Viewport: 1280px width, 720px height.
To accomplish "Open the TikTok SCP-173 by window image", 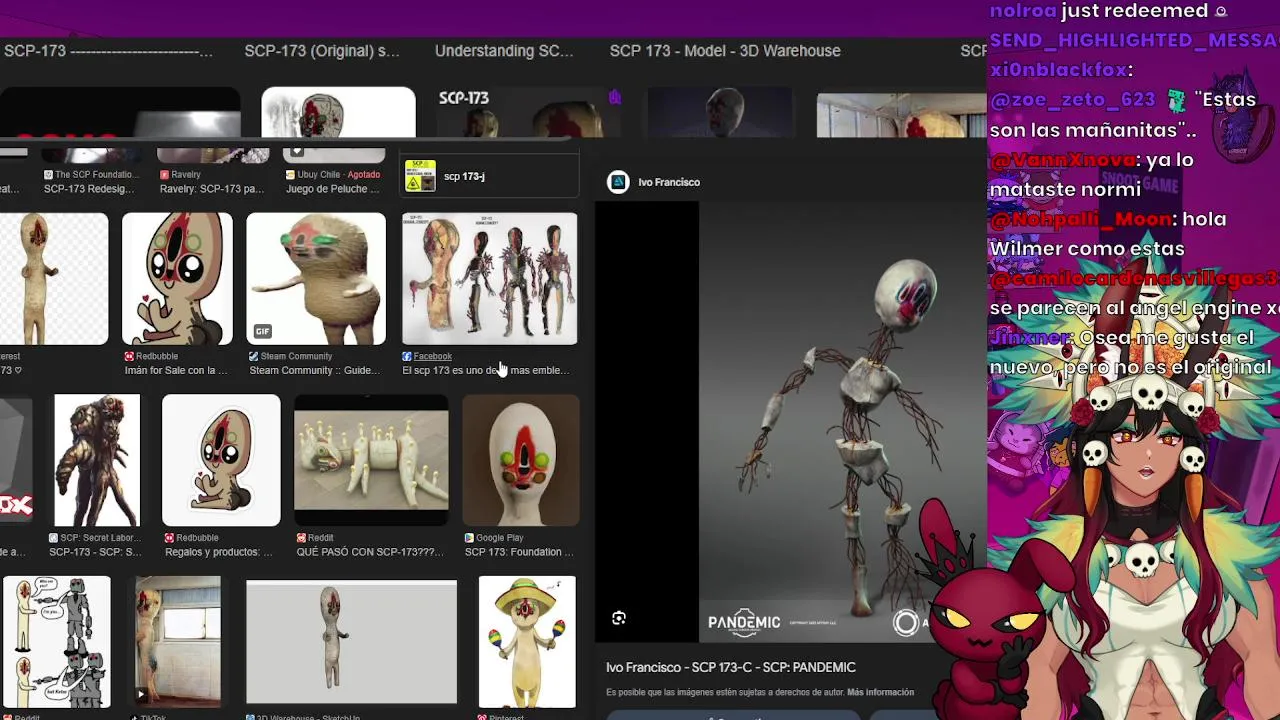I will point(178,642).
